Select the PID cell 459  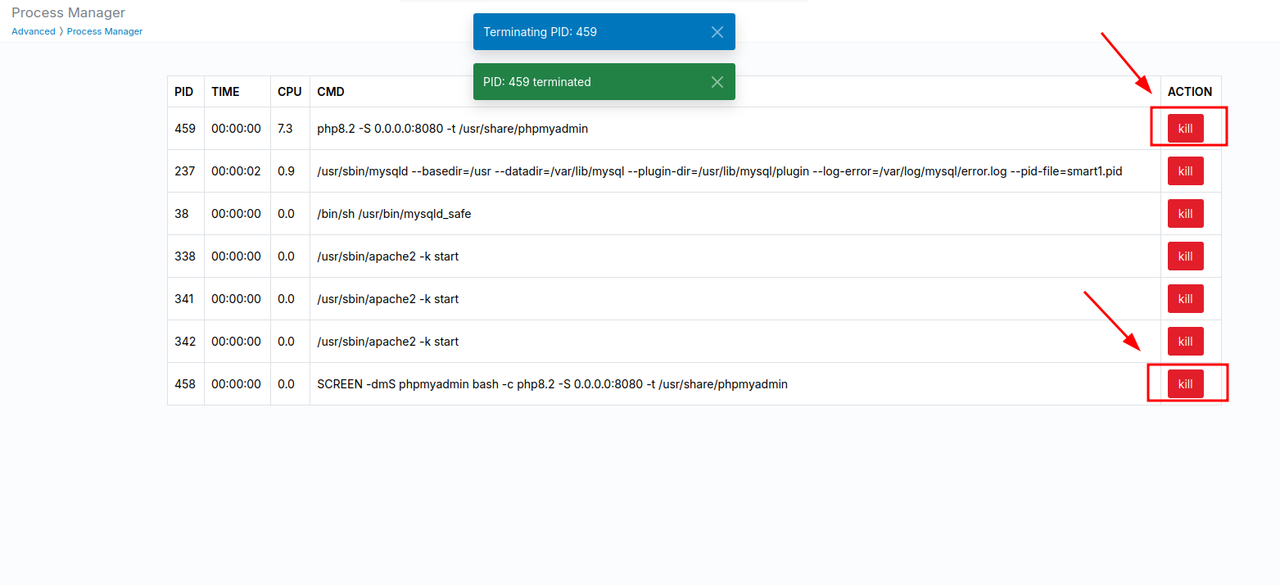tap(185, 129)
